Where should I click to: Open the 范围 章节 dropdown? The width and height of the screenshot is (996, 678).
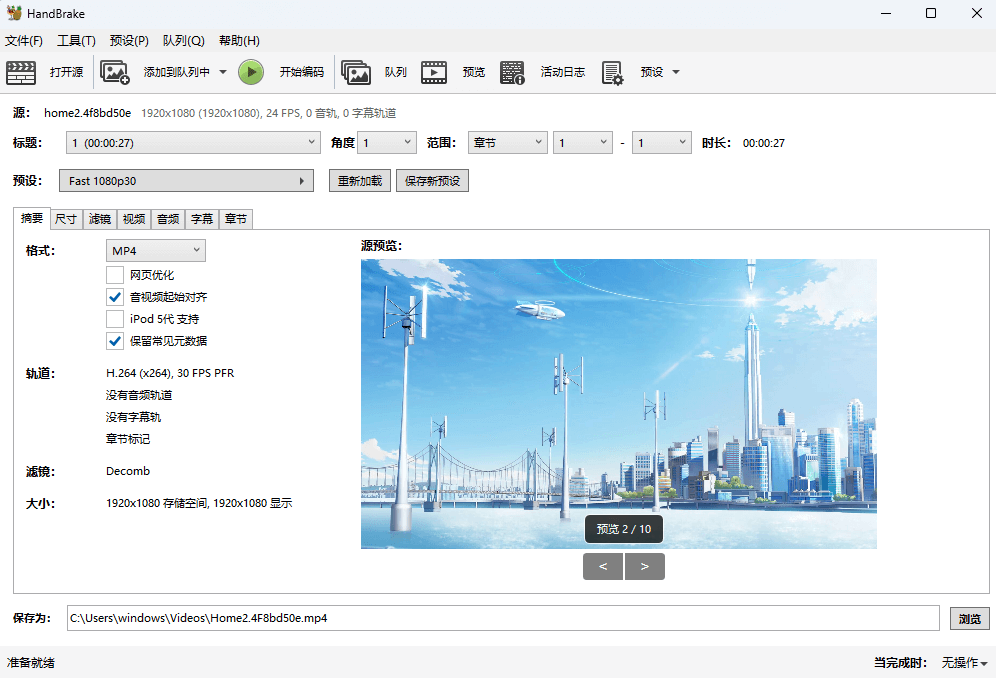coord(508,142)
